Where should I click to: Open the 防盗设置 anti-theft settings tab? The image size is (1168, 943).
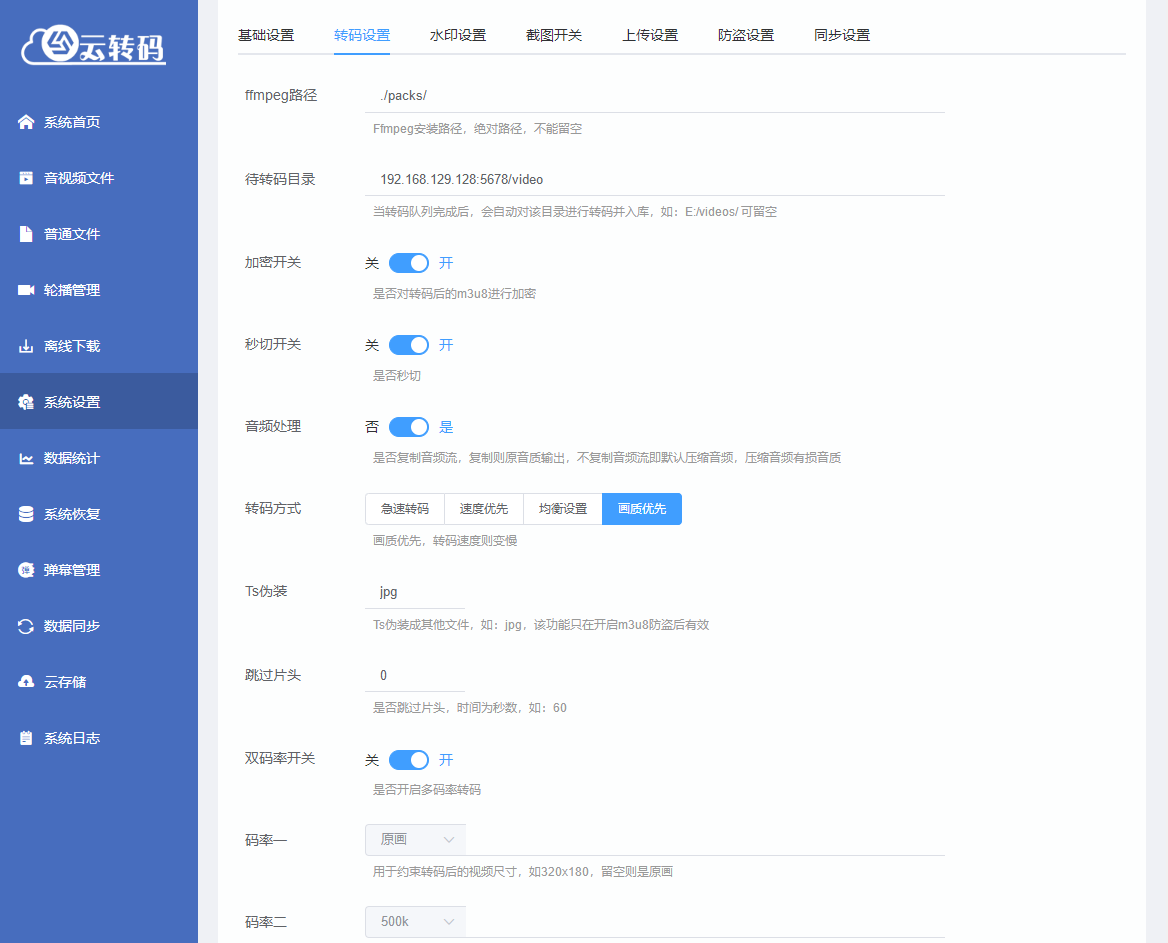click(745, 34)
